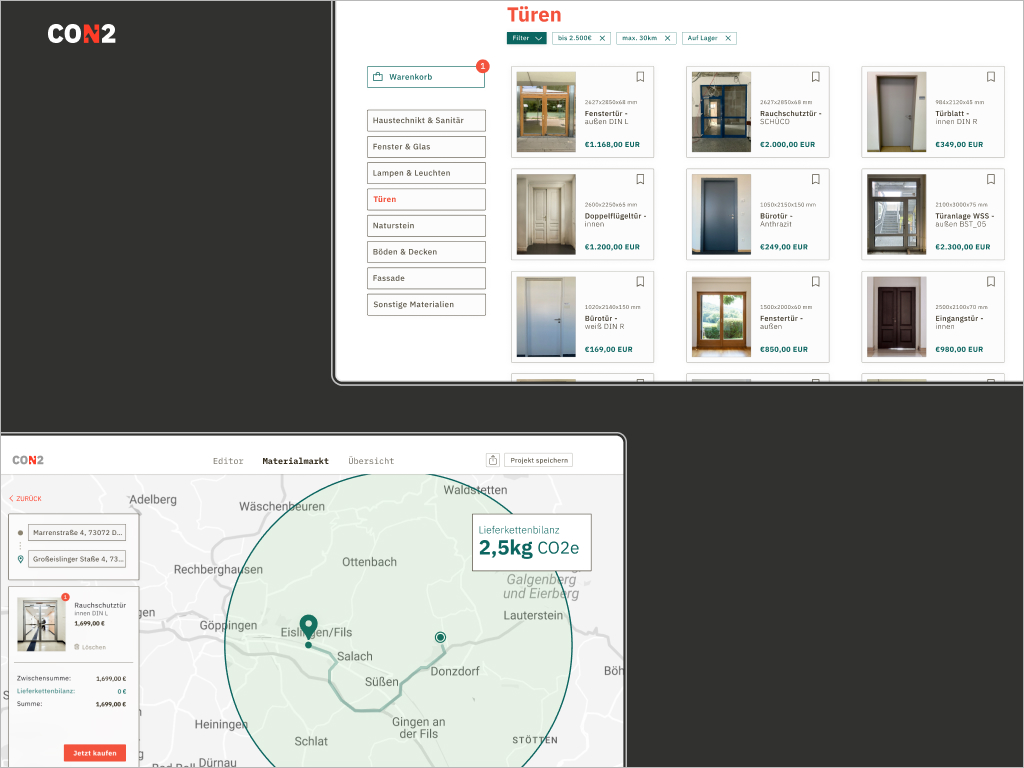Image resolution: width=1024 pixels, height=768 pixels.
Task: Bookmark the Rauchschutztür SCHÜCO item
Action: pyautogui.click(x=815, y=77)
